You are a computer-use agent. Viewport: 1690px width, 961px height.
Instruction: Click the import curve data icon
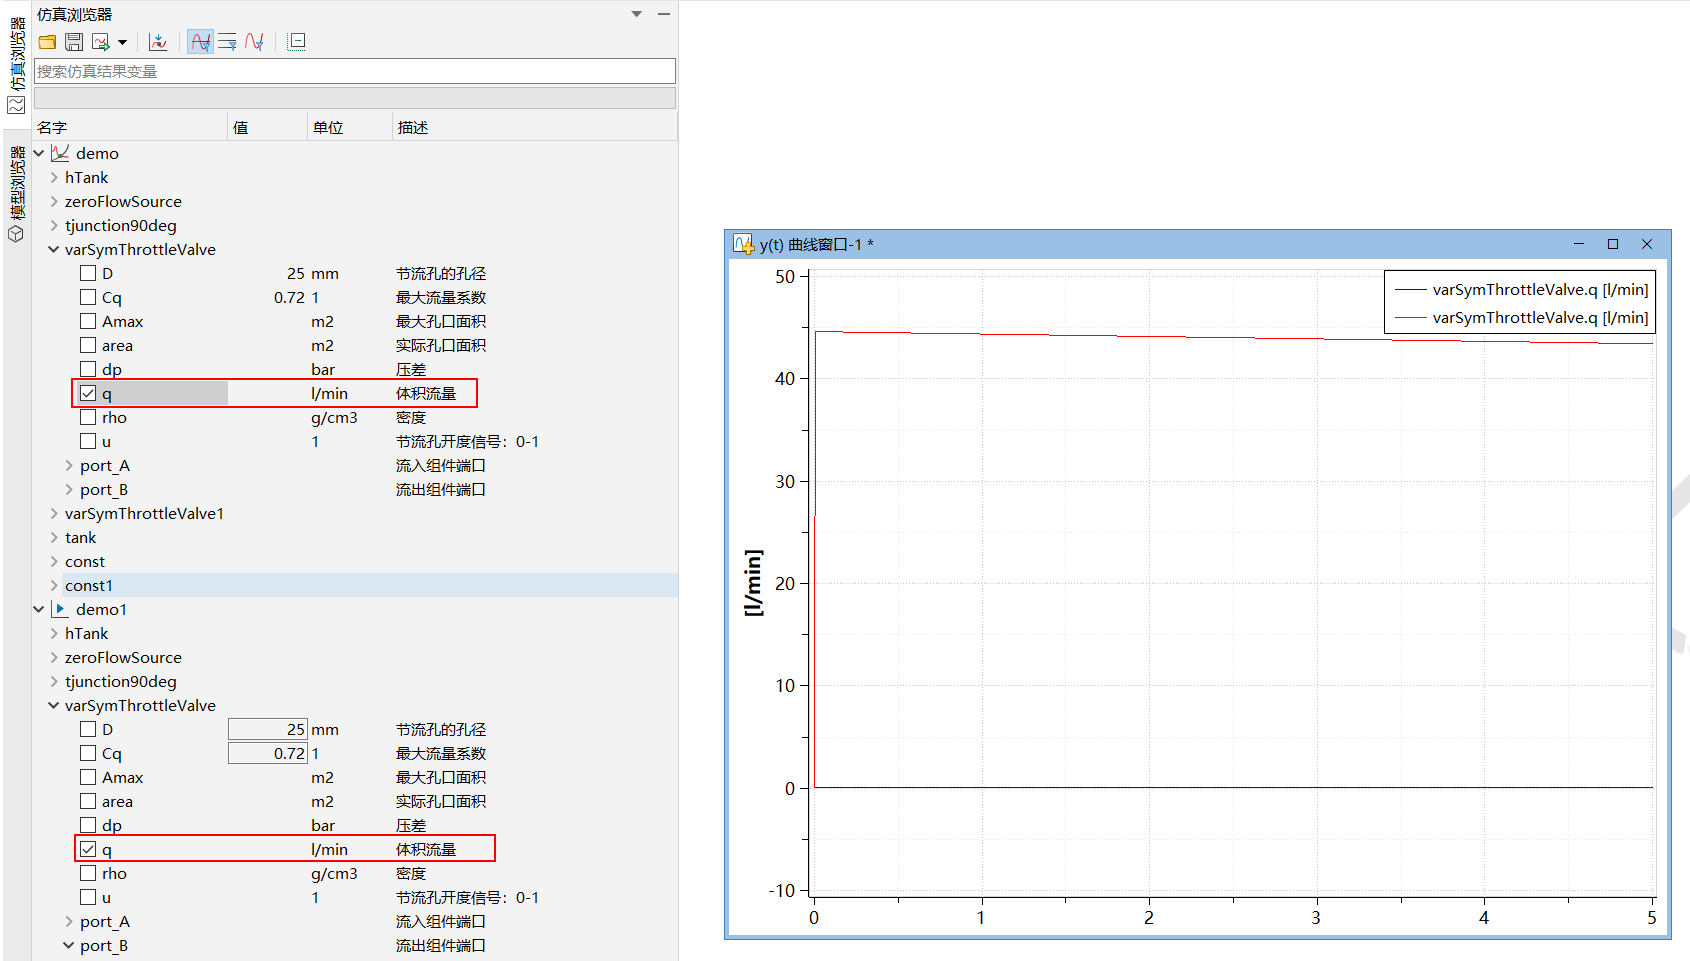158,42
